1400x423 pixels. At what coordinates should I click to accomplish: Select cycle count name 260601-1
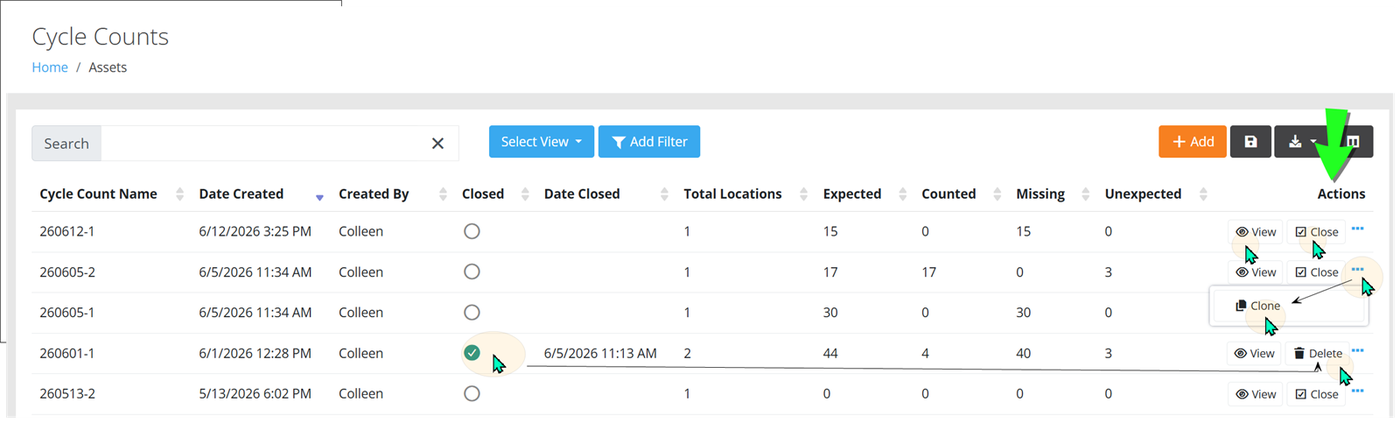pos(67,353)
